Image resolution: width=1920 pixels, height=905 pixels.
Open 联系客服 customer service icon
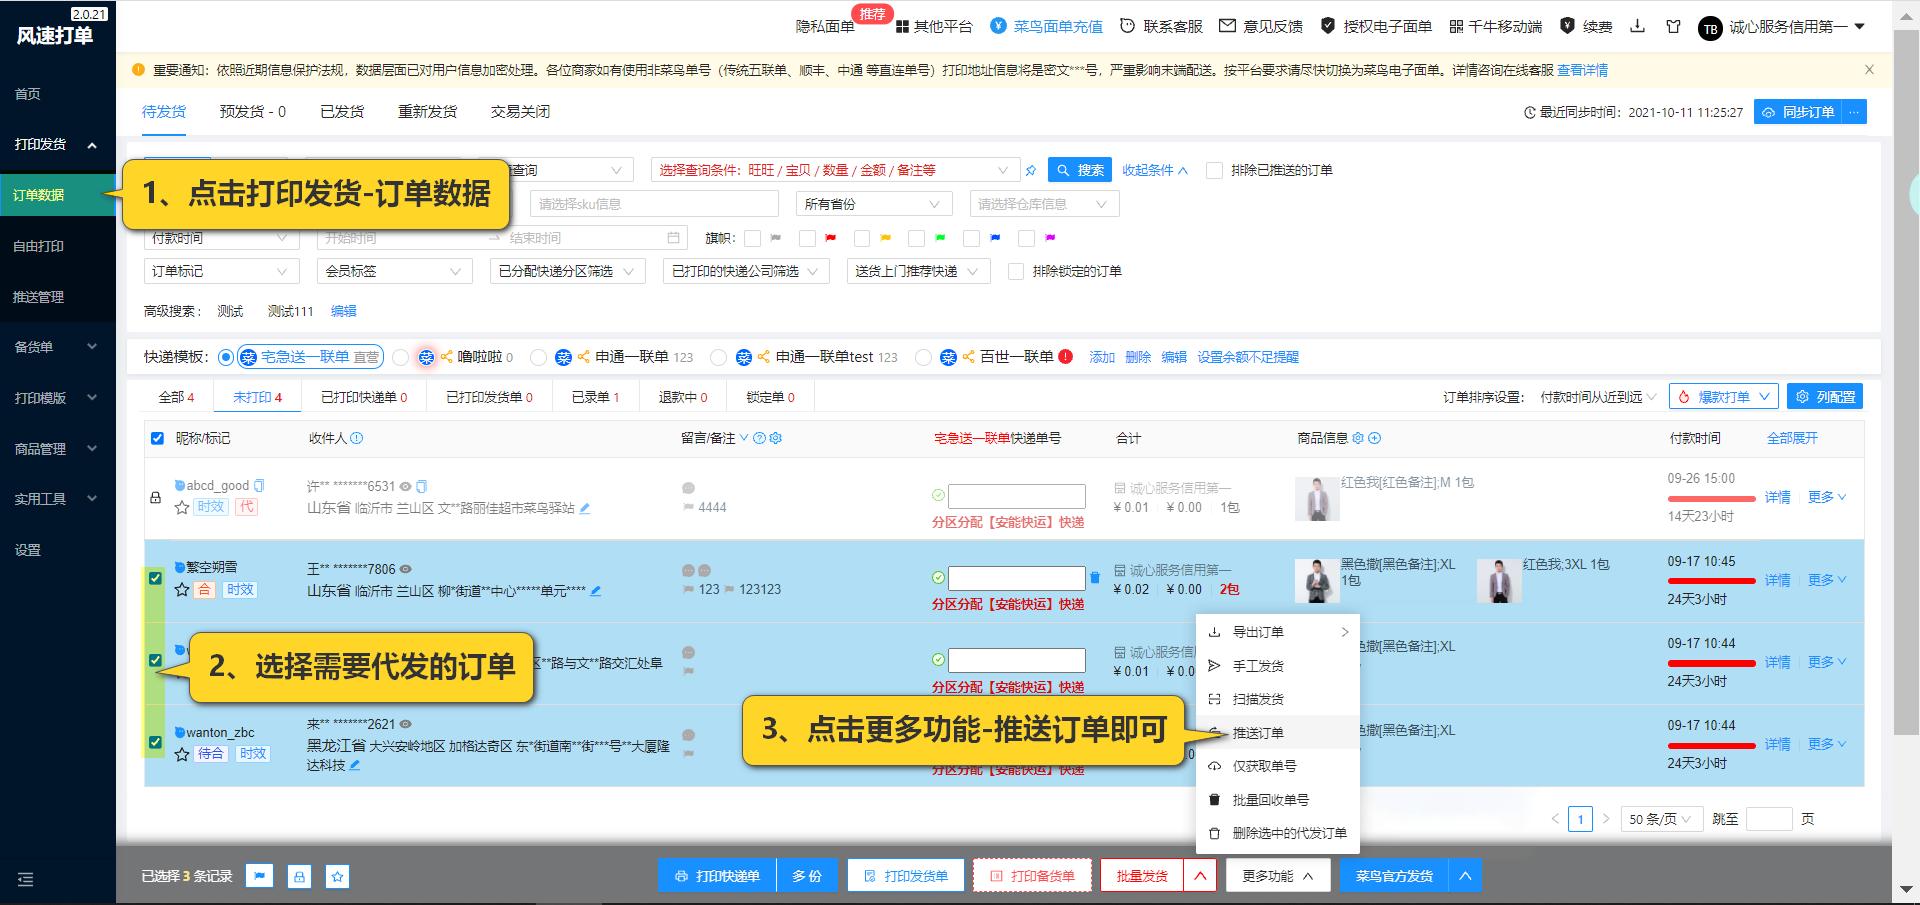tap(1126, 26)
